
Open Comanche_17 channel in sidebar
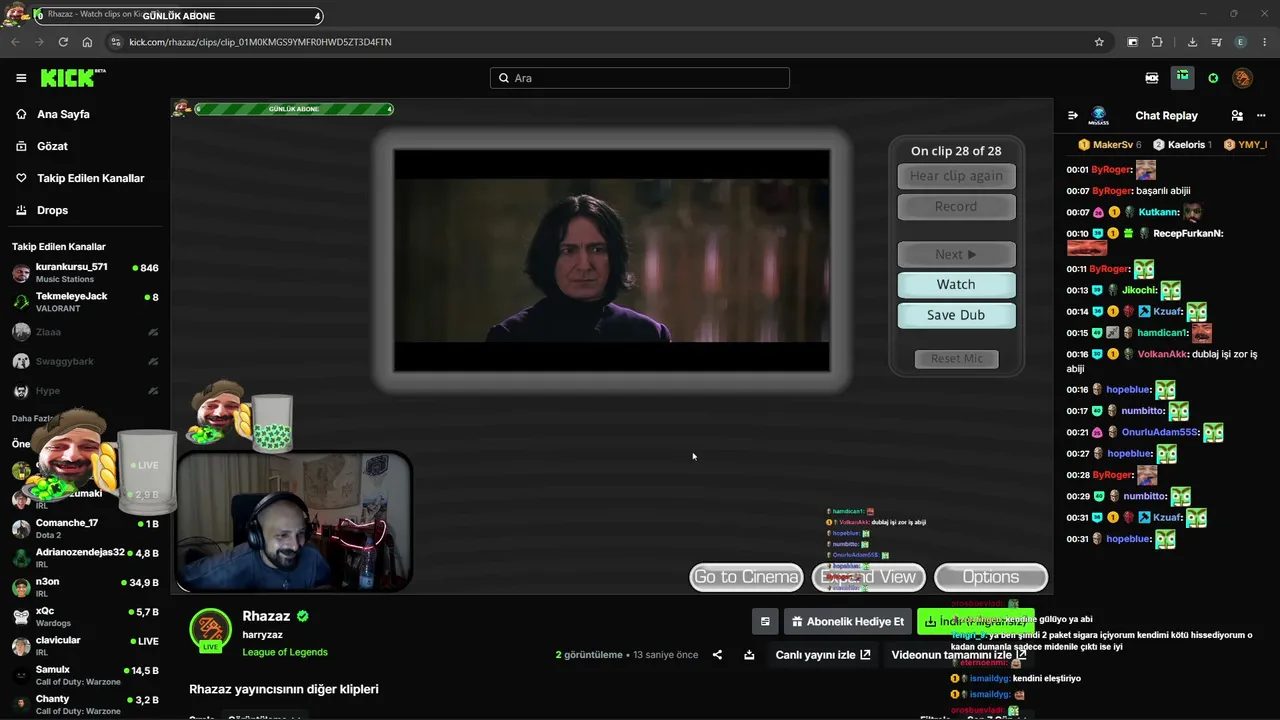[x=85, y=529]
